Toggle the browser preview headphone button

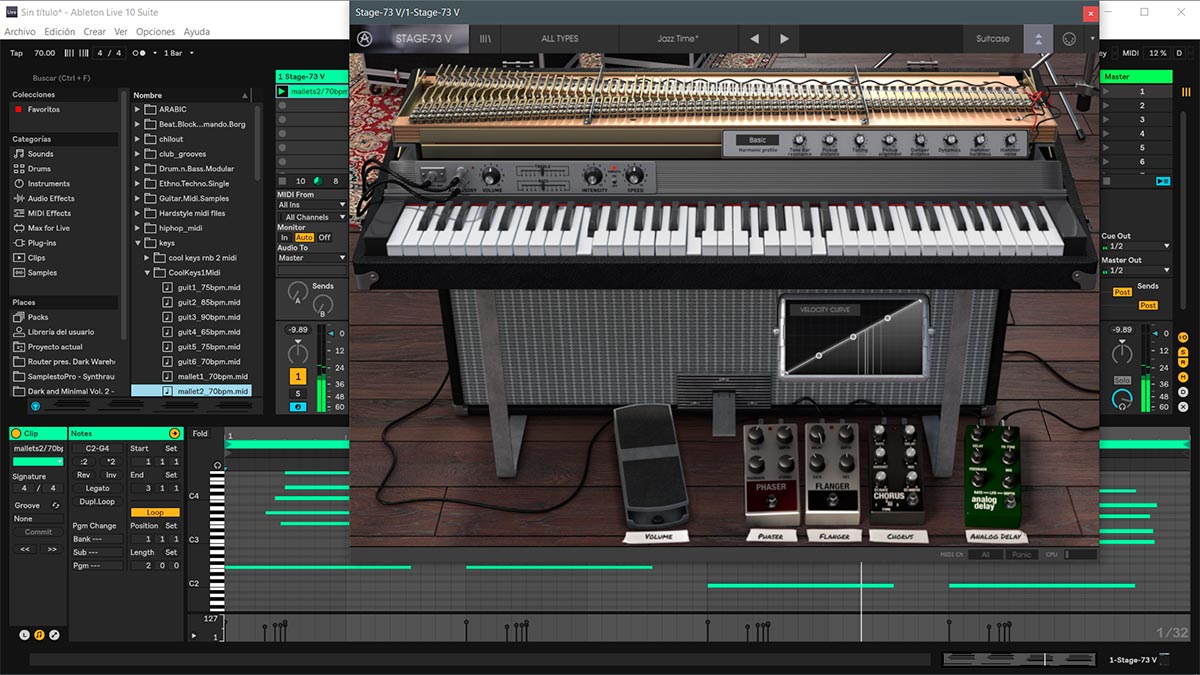tap(36, 406)
